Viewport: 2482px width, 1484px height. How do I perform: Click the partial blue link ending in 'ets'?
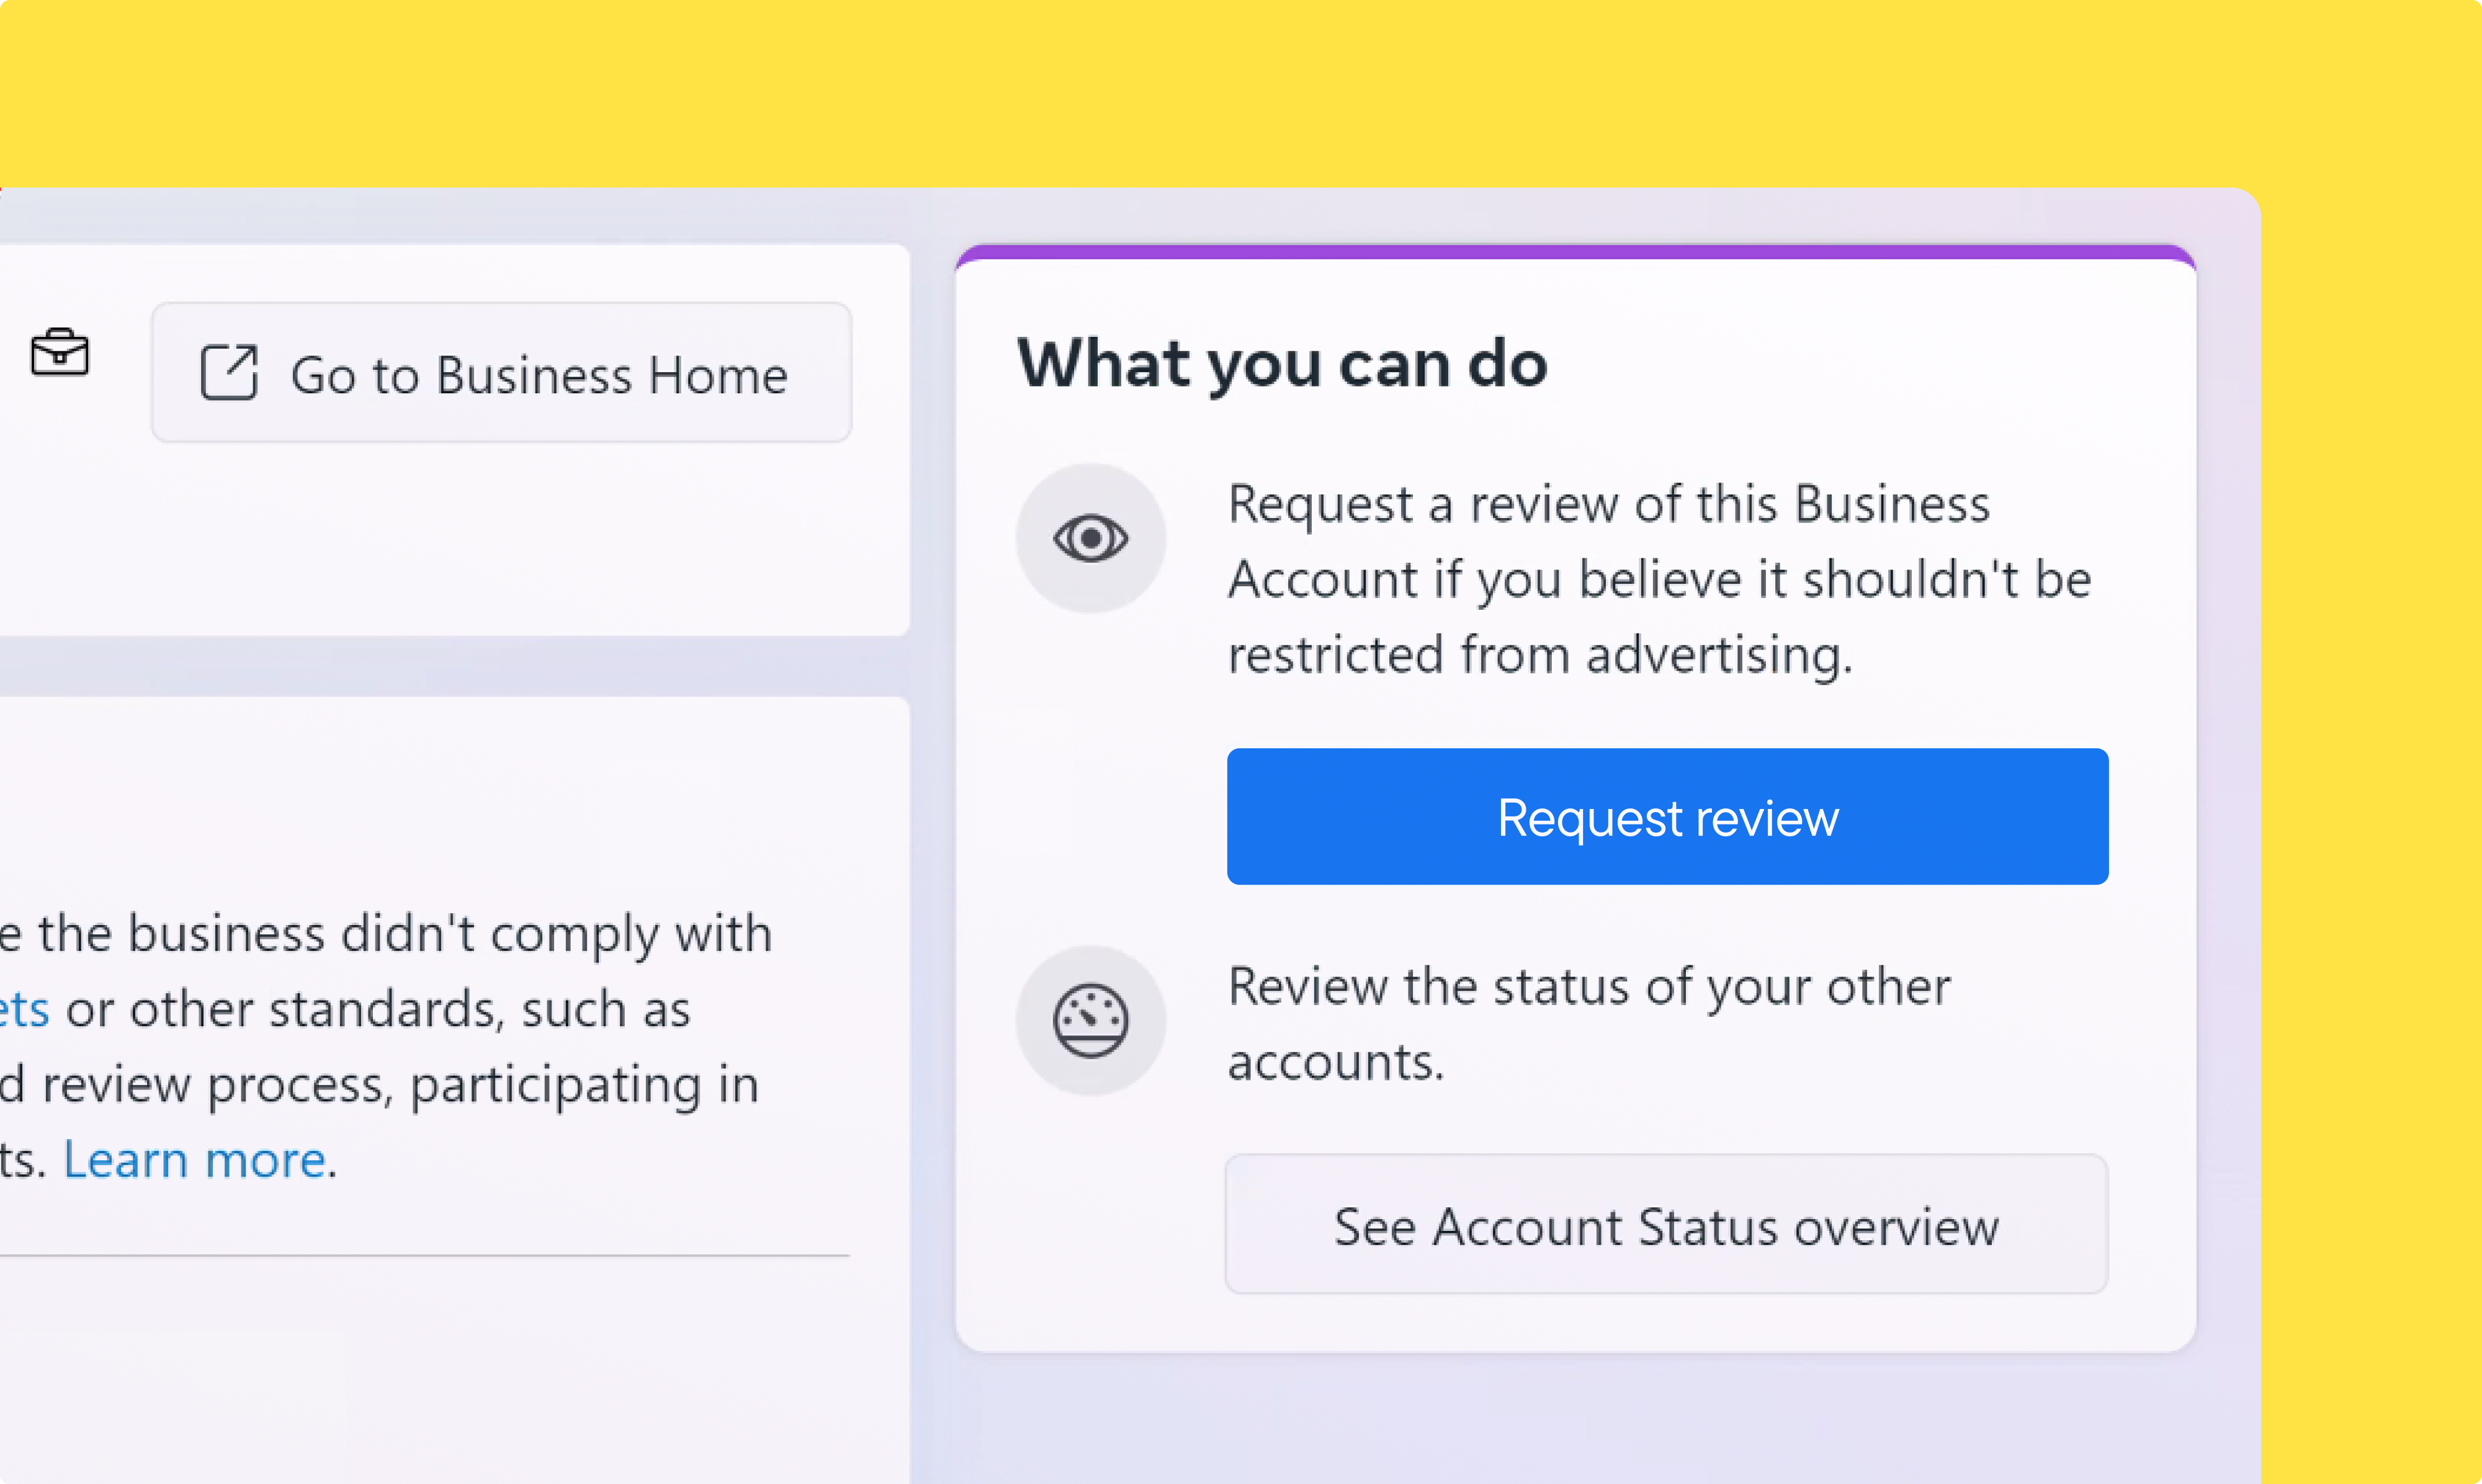pyautogui.click(x=24, y=1010)
